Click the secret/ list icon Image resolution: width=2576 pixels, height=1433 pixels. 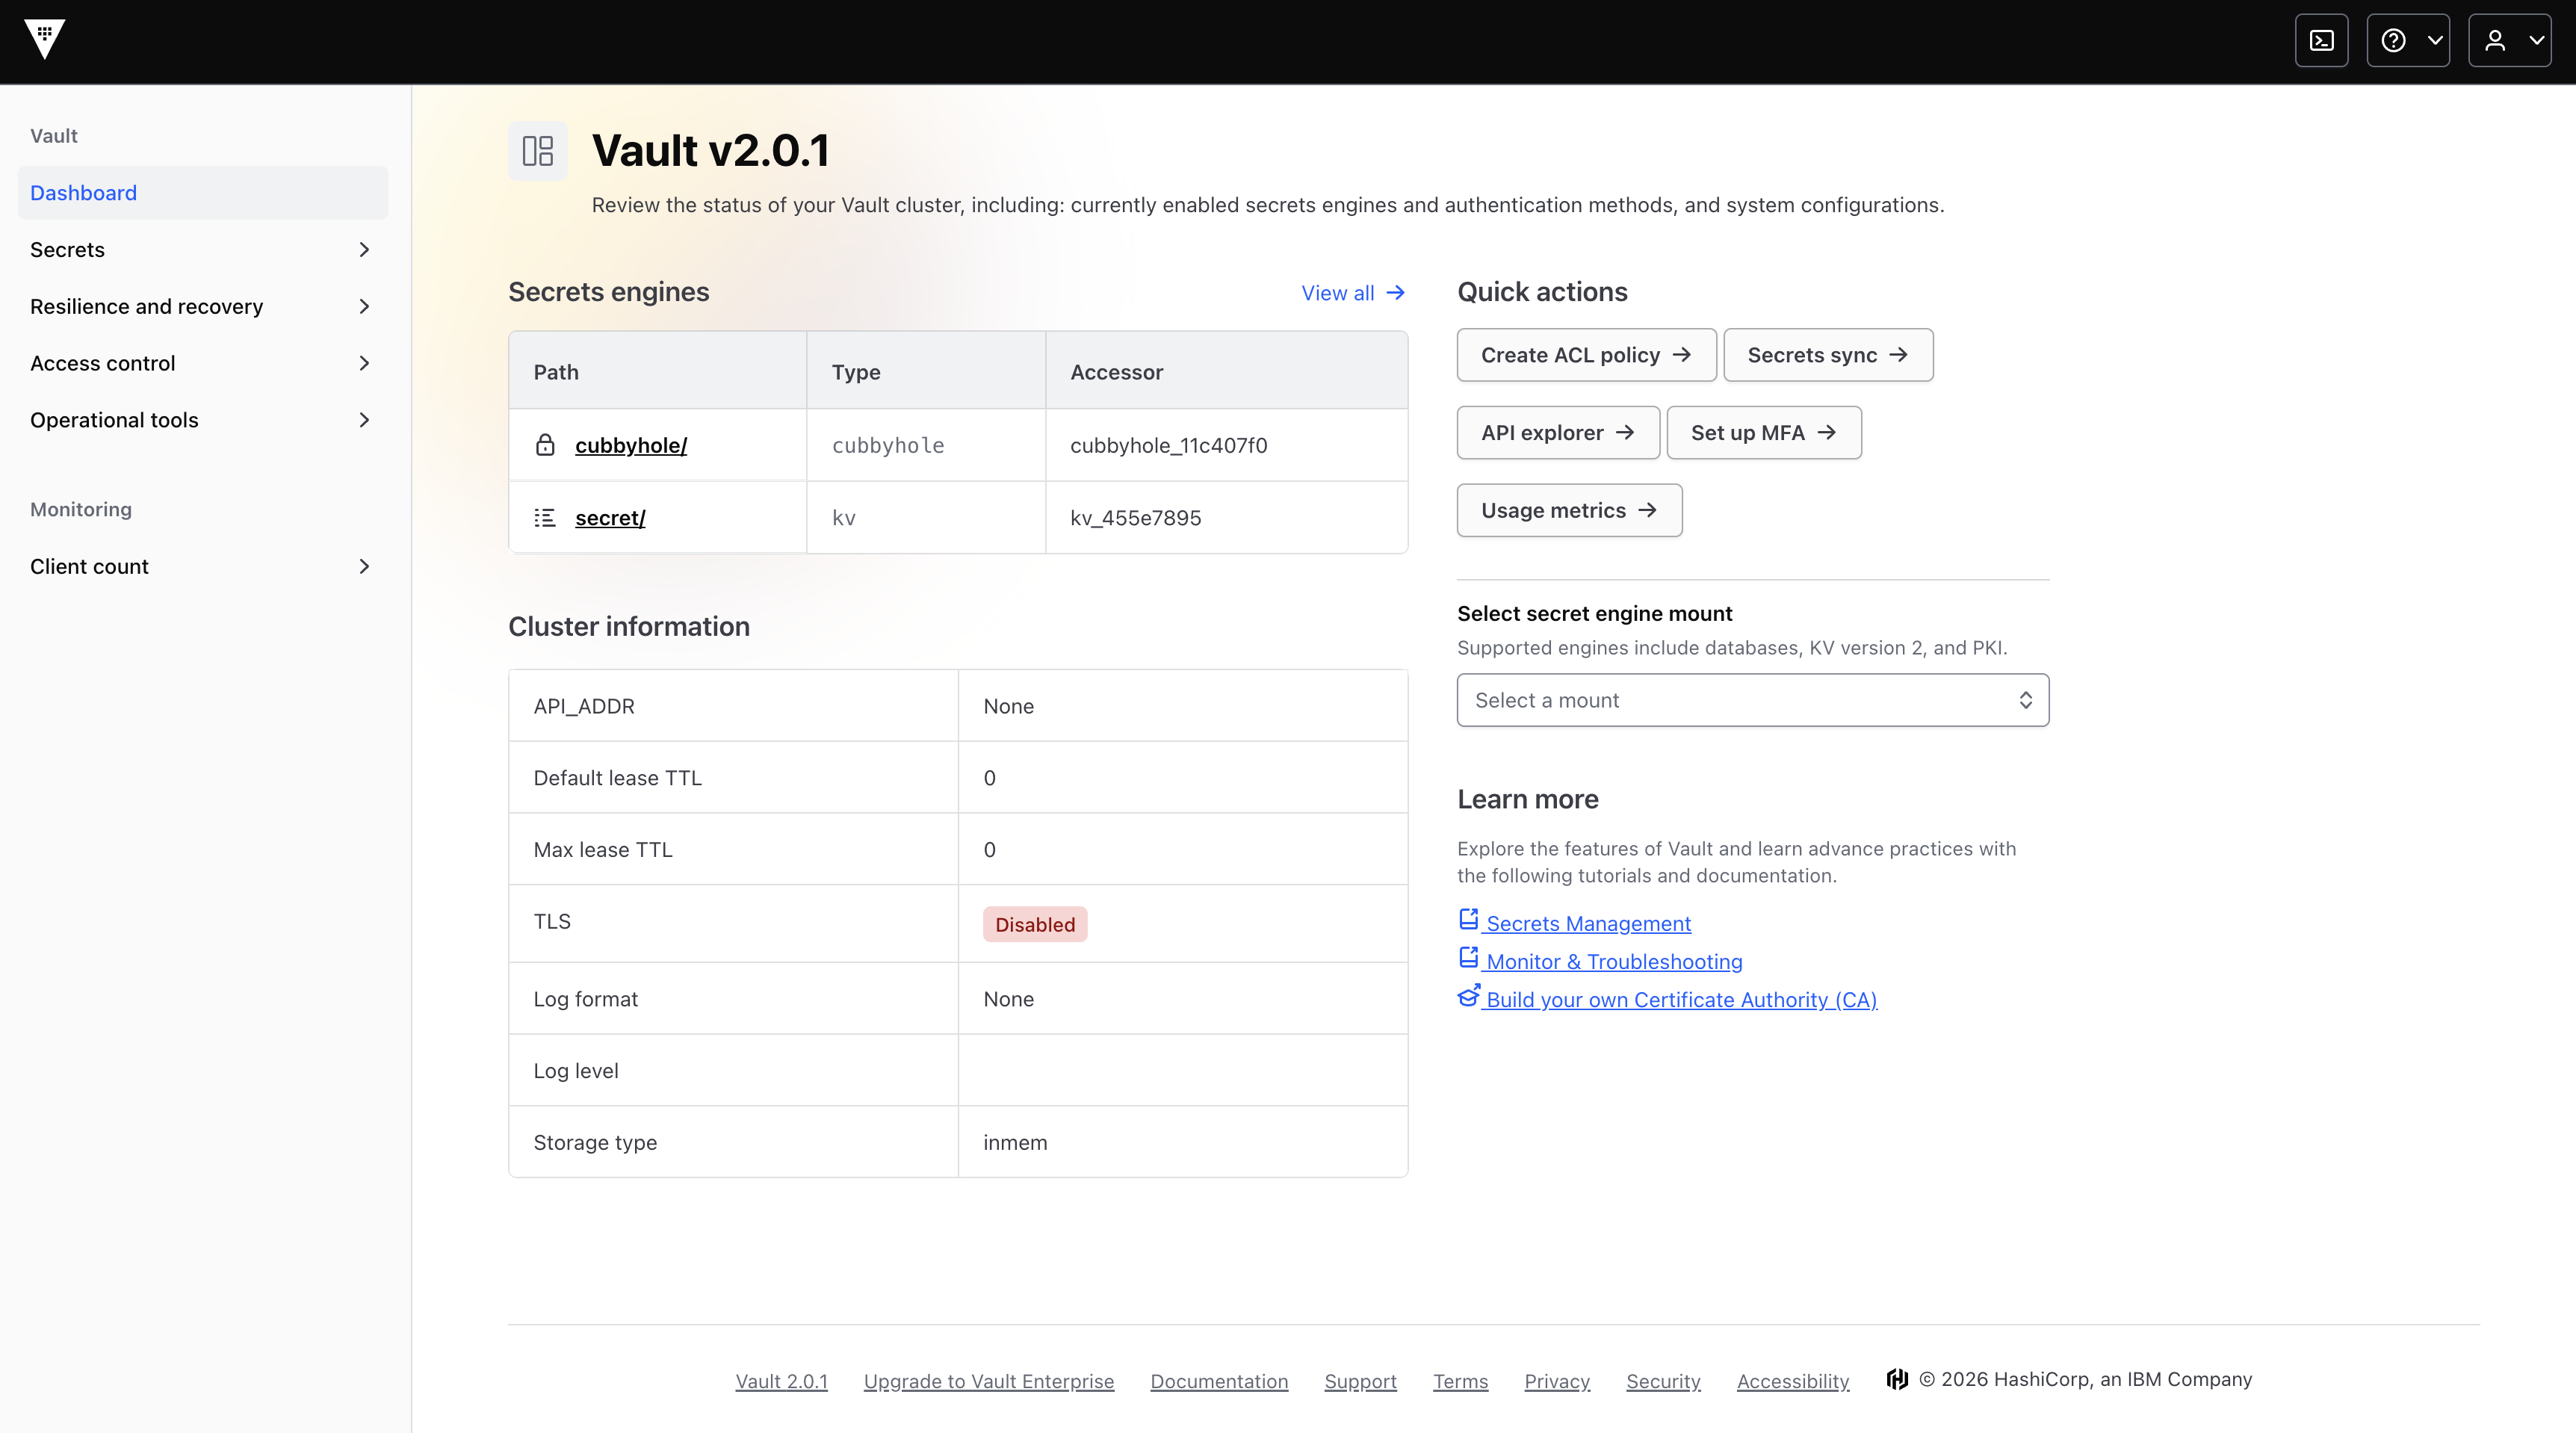click(545, 518)
